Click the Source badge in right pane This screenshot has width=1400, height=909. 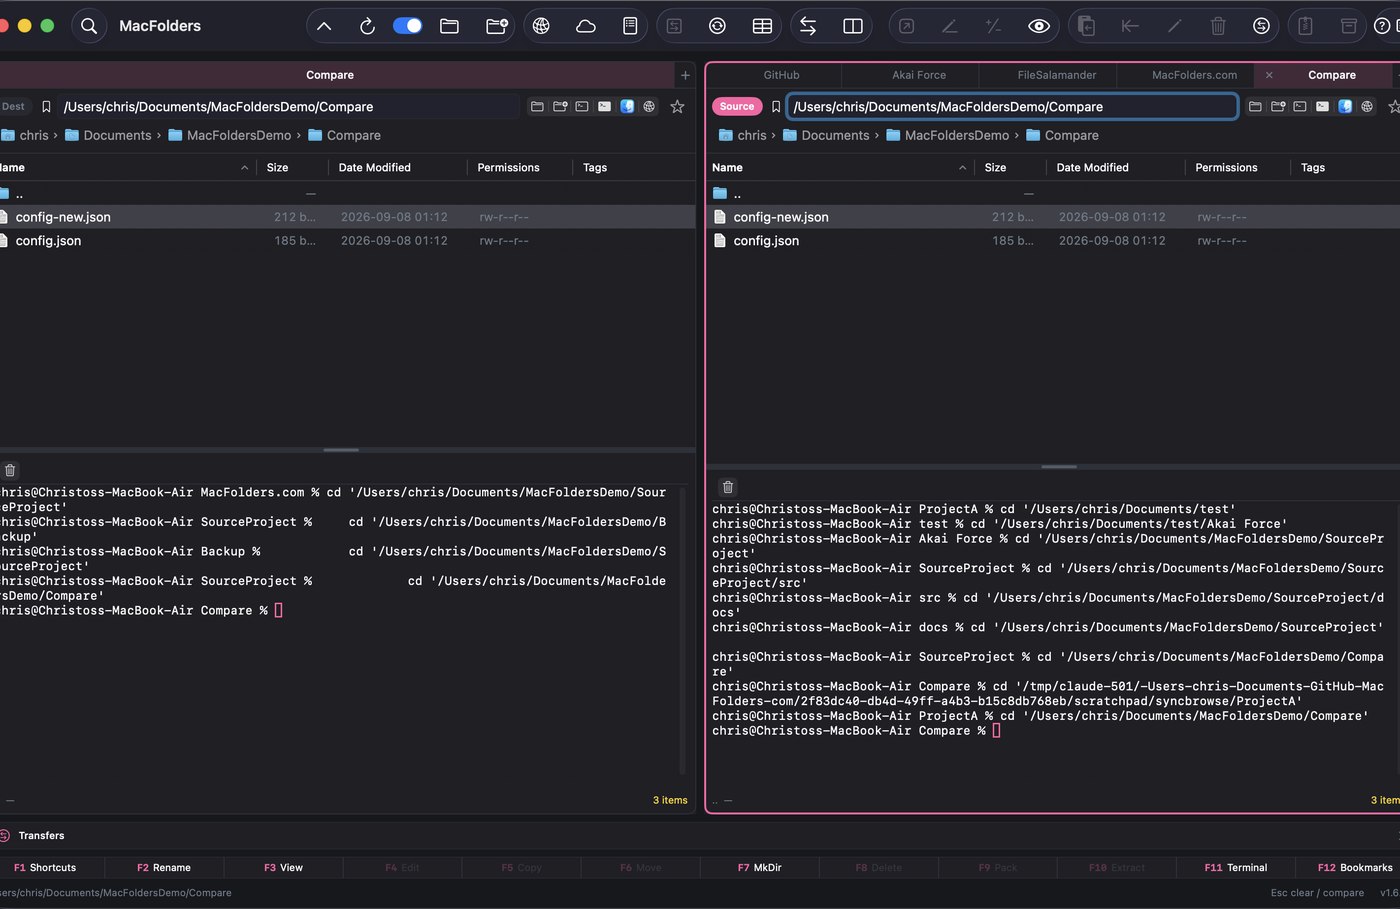click(737, 106)
